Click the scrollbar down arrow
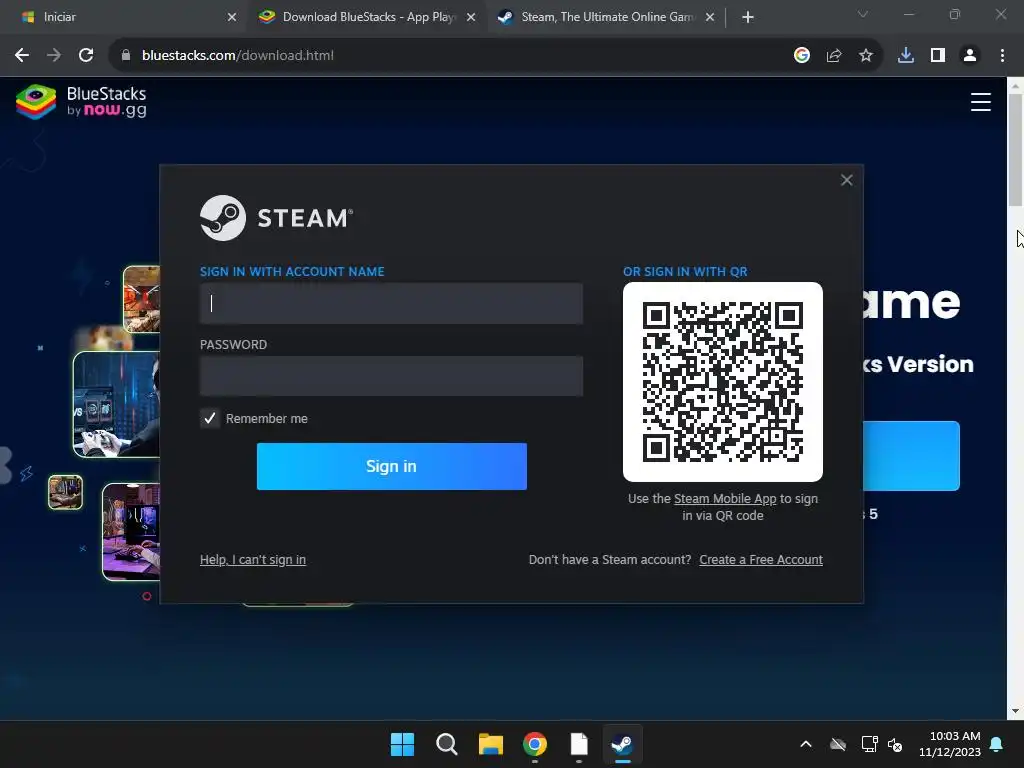This screenshot has height=768, width=1024. pyautogui.click(x=1015, y=711)
